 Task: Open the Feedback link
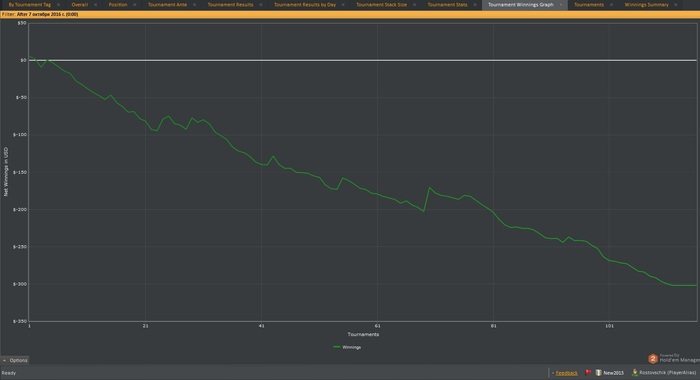[x=567, y=373]
